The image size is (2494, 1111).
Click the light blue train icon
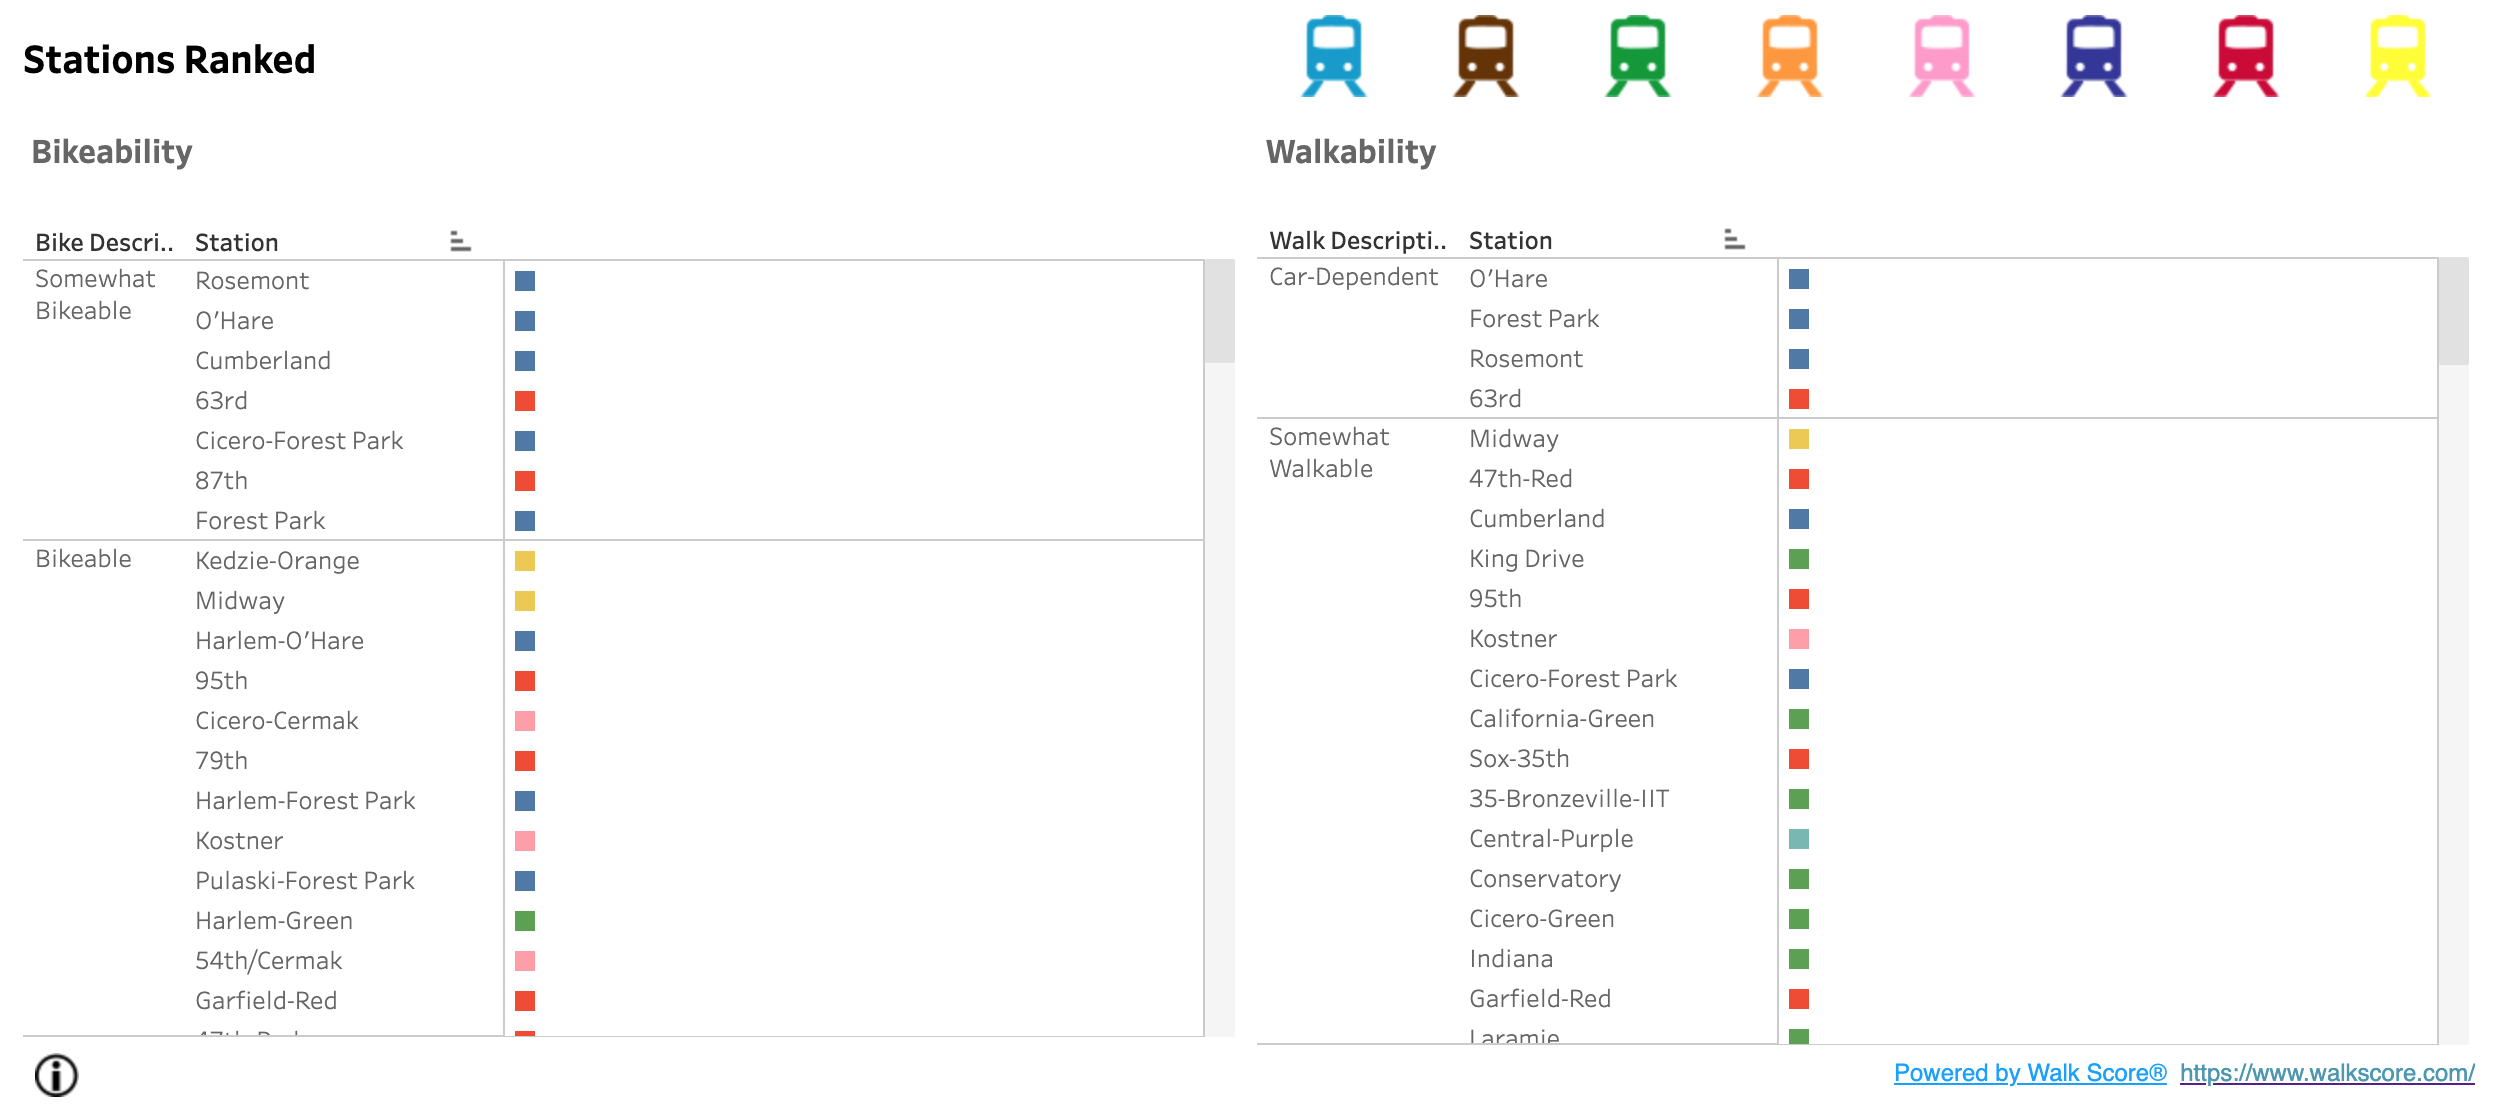tap(1334, 56)
